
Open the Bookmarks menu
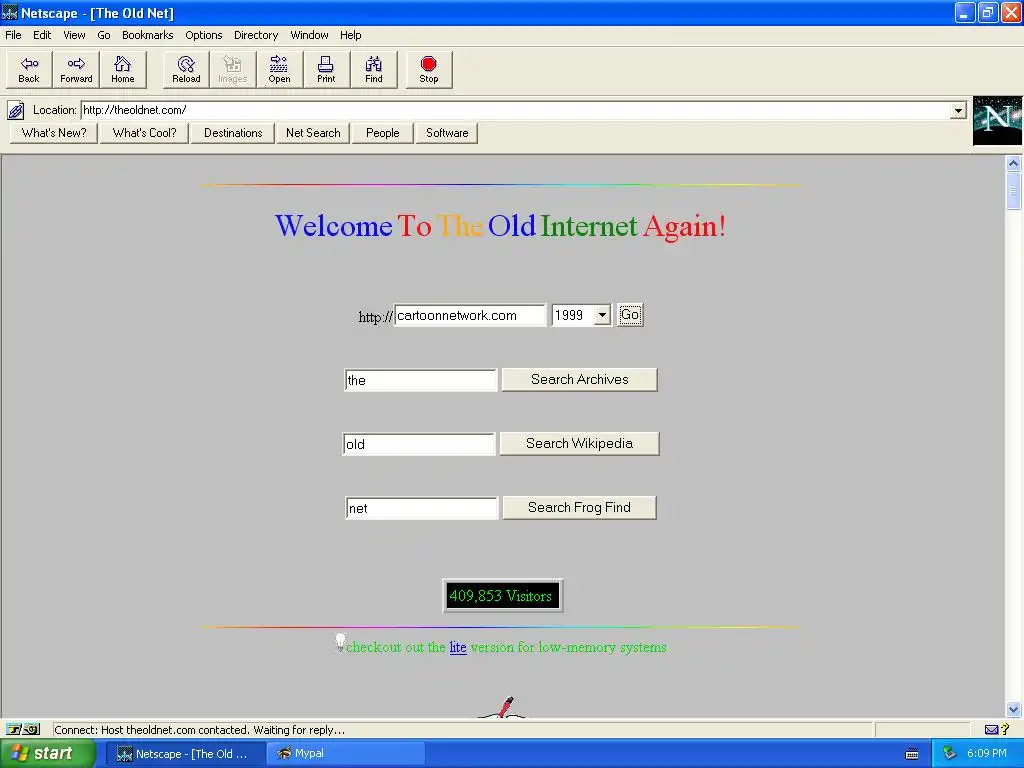(148, 35)
